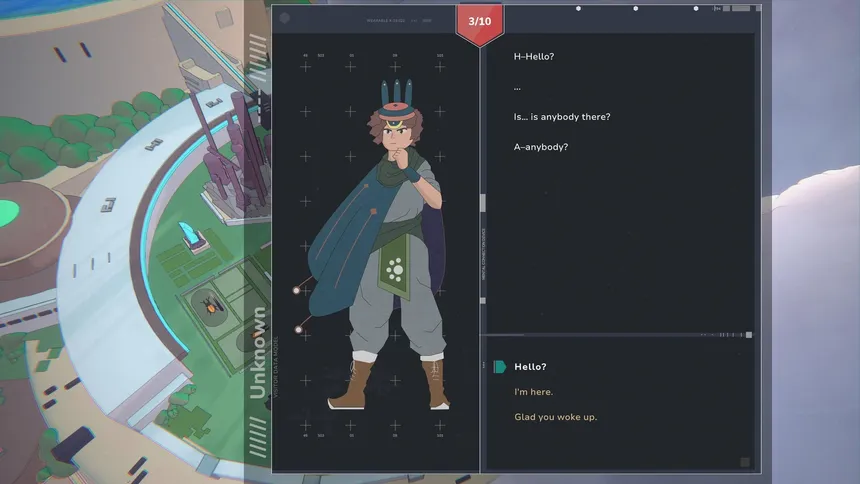The height and width of the screenshot is (484, 860).
Task: Click the small grey square in the top-right header
Action: [726, 9]
